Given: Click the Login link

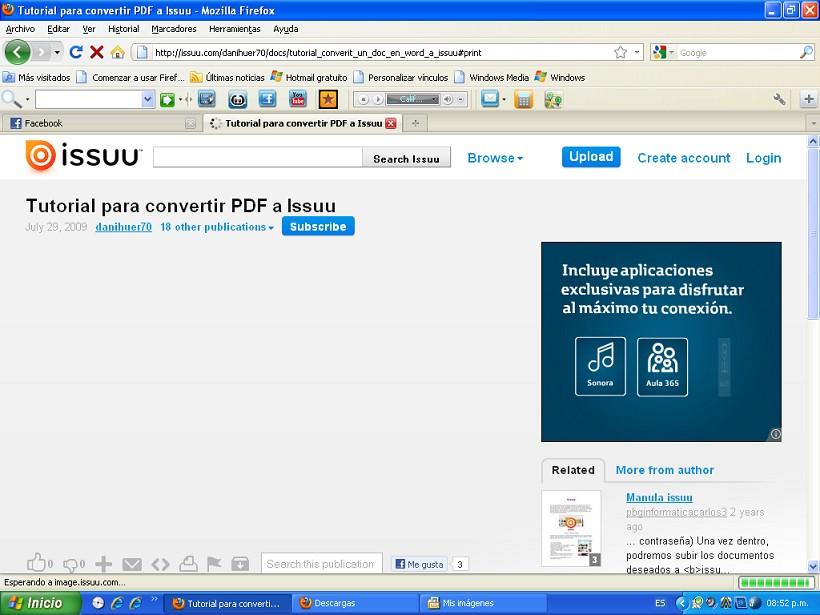Looking at the screenshot, I should 764,158.
